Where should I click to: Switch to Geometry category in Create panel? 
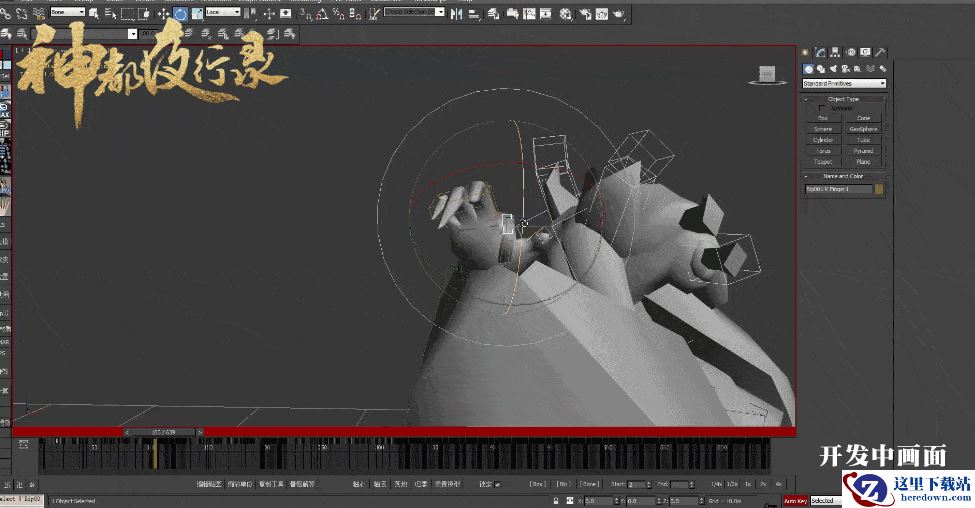tap(808, 68)
